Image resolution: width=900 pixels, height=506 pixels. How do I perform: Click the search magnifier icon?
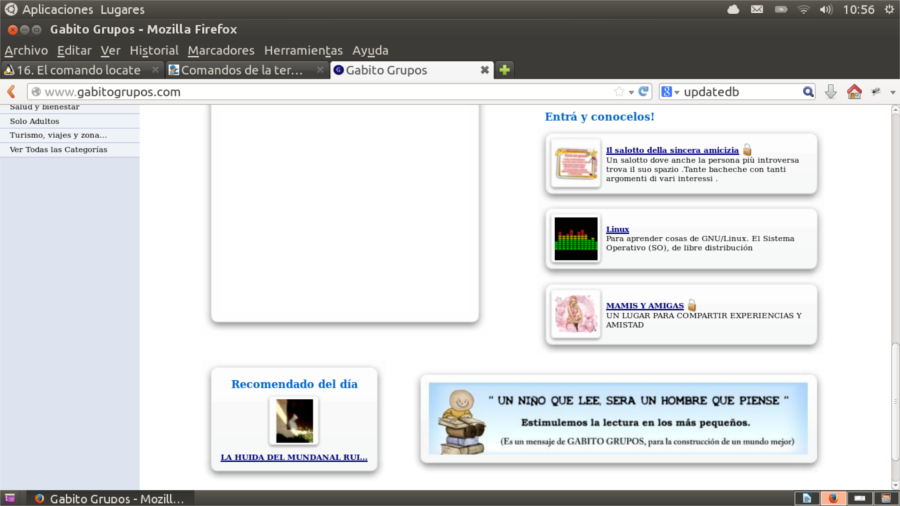click(808, 91)
